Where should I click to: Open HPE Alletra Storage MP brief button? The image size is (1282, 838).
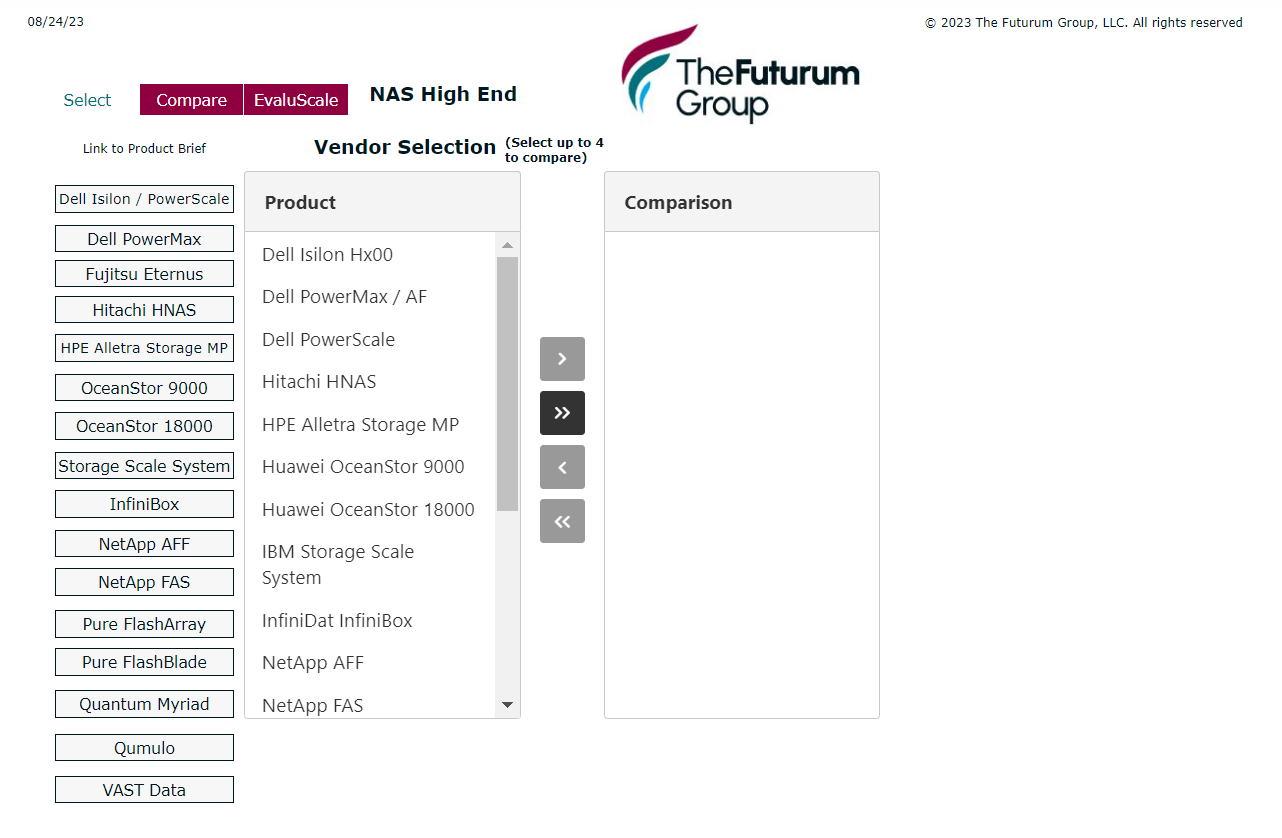(144, 348)
